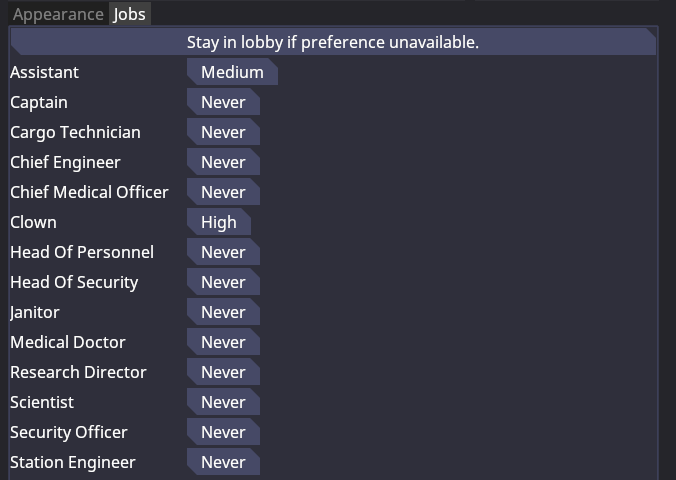676x480 pixels.
Task: Click the Clown job label
Action: tap(33, 222)
